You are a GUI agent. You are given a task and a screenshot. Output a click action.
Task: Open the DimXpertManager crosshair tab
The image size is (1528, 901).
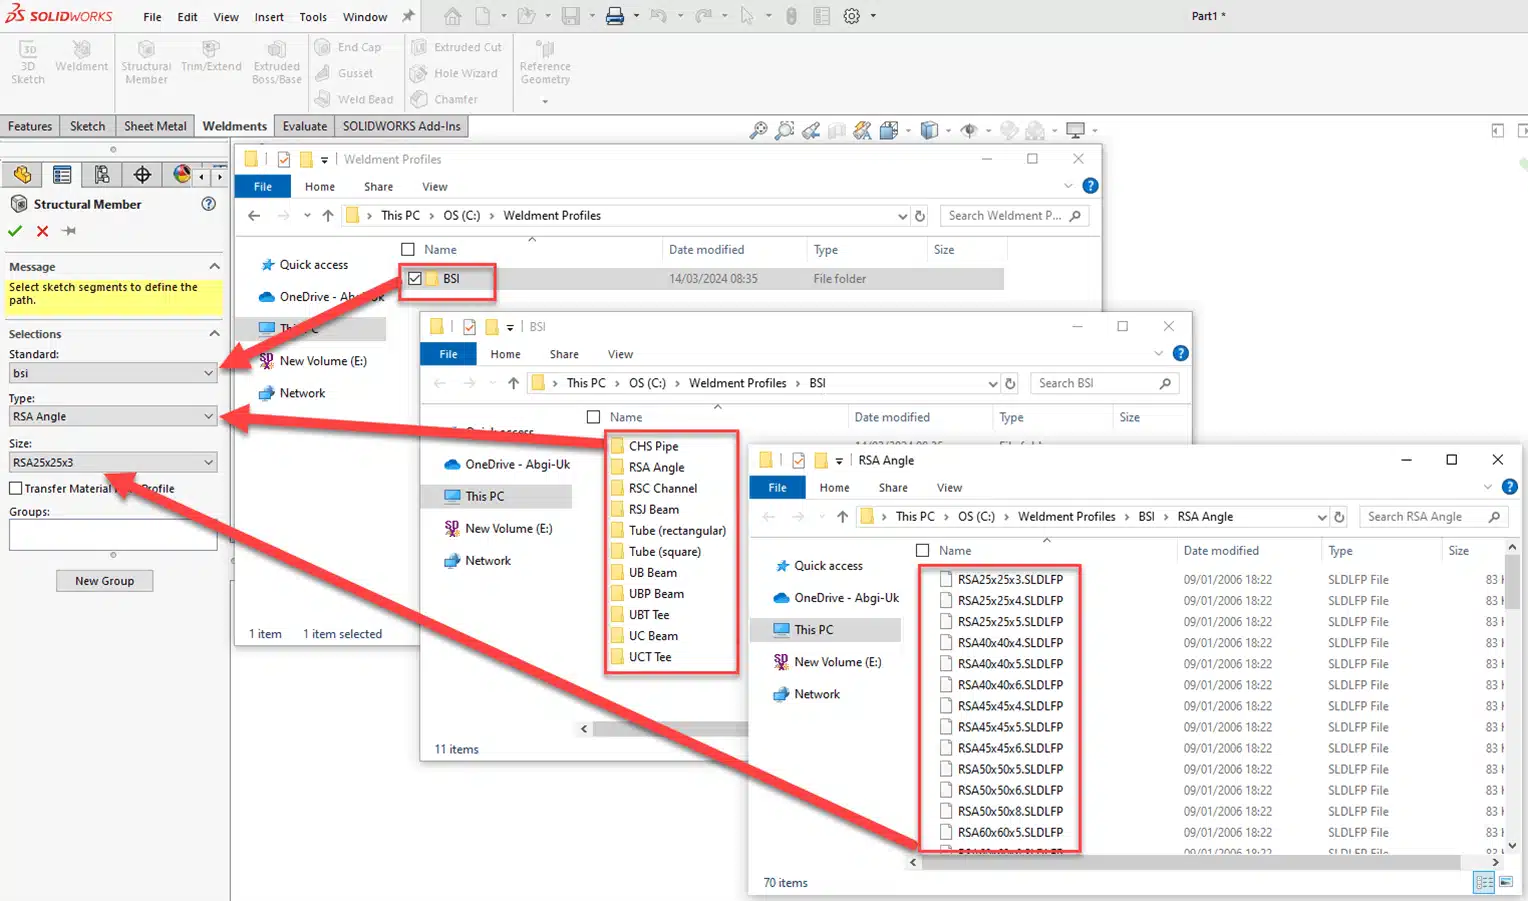(142, 175)
